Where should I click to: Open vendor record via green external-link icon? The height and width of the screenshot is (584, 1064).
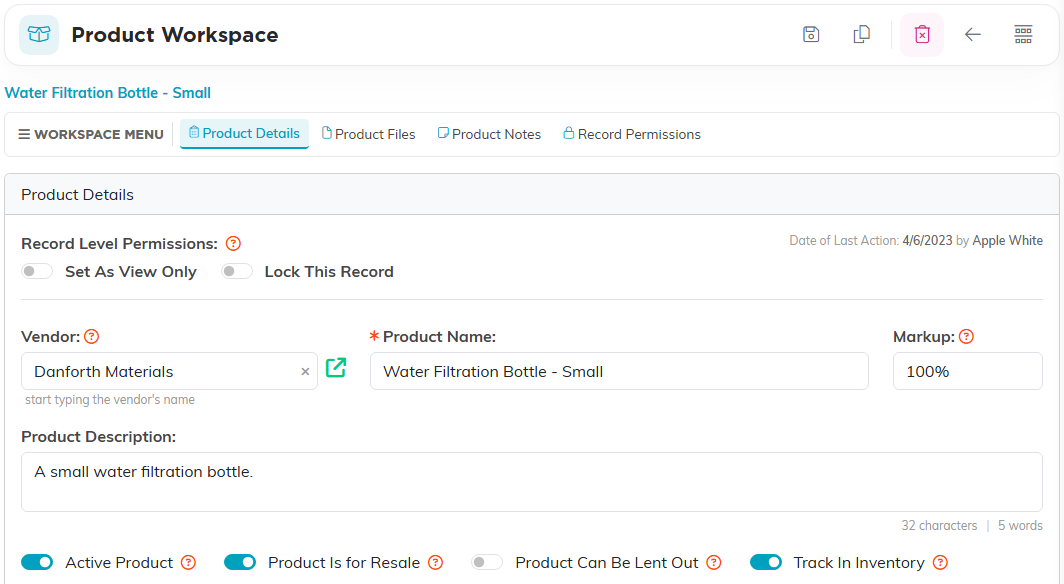(336, 368)
